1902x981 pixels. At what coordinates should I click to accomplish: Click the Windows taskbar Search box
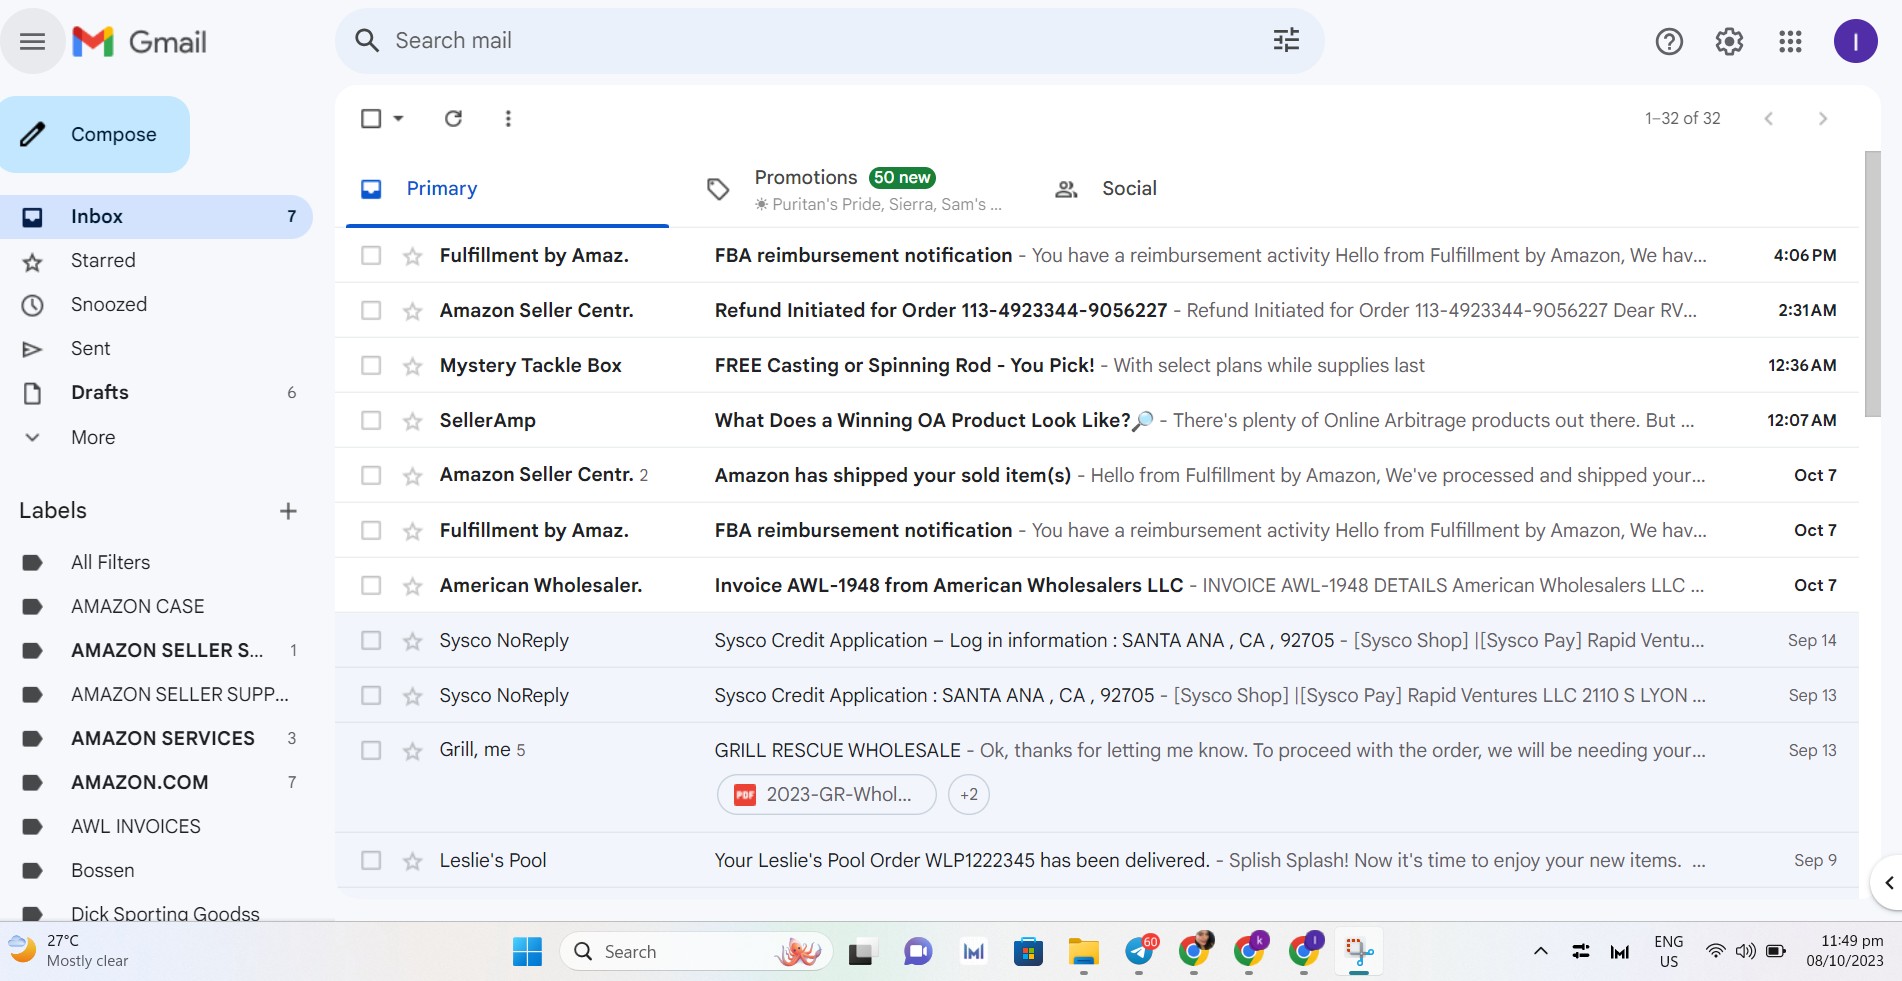coord(696,952)
